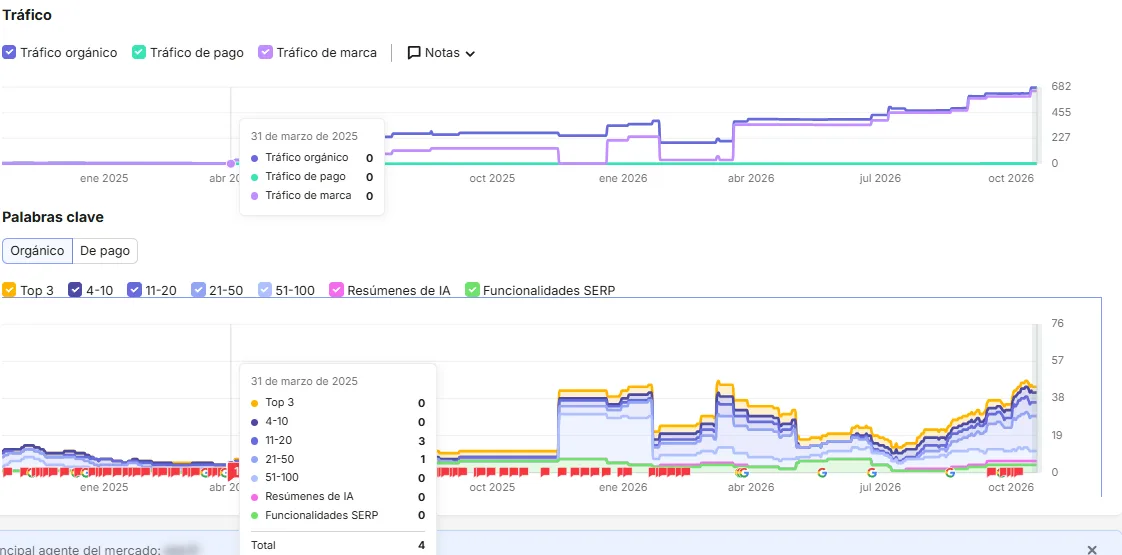This screenshot has height=555, width=1122.
Task: Click the Tráfico orgánico row in the tooltip
Action: [x=312, y=157]
